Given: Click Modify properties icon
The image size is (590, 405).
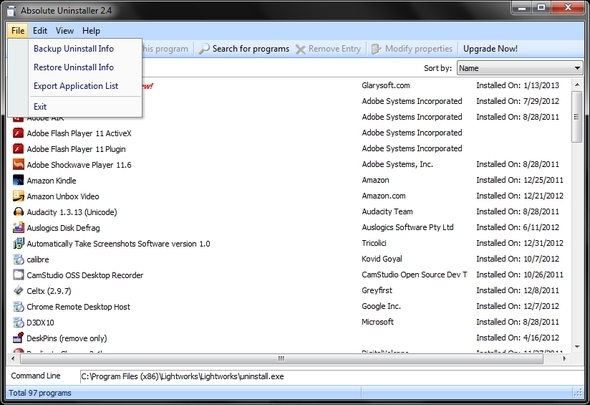Looking at the screenshot, I should coord(376,49).
